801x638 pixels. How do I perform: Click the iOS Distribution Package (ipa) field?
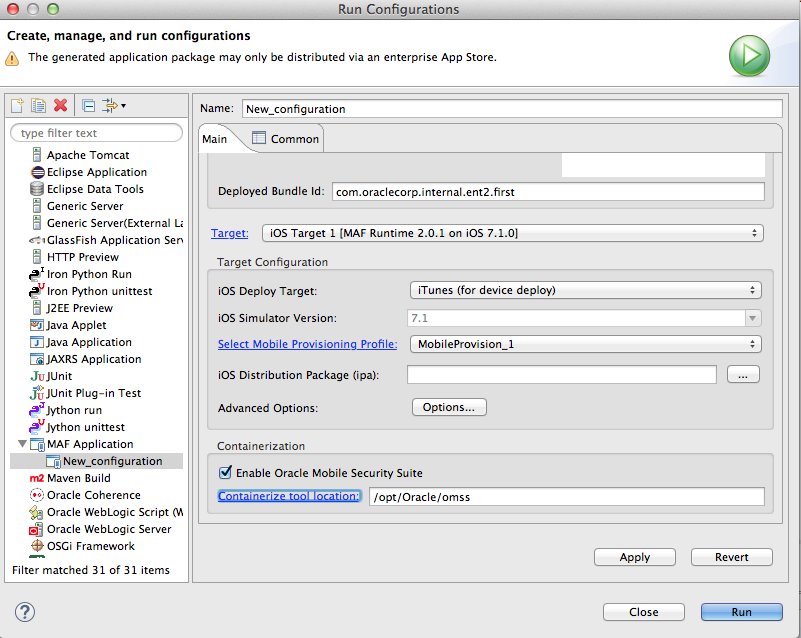tap(562, 374)
